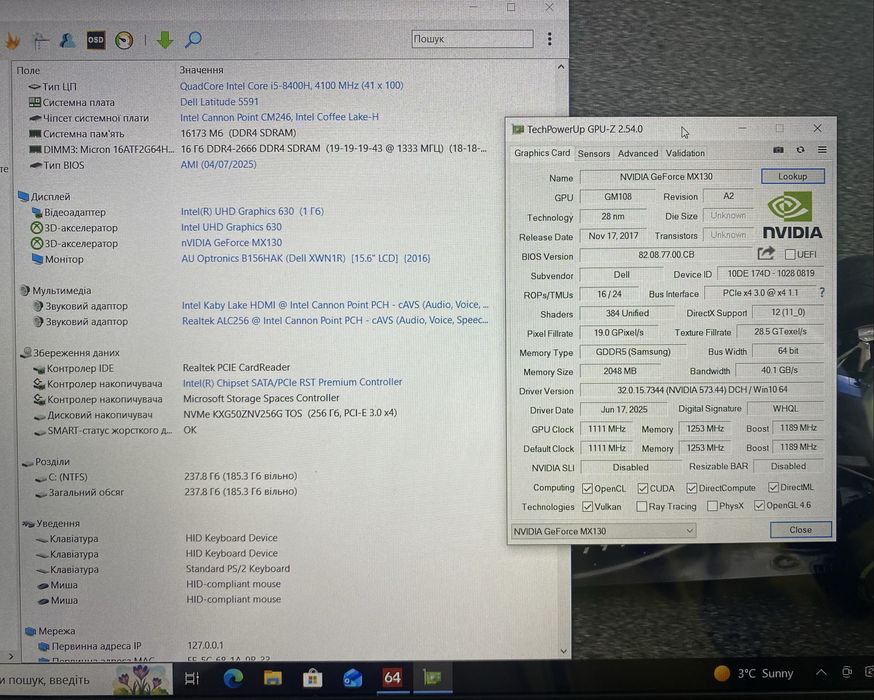Open the nVIDIA GeForce MX130 link in AIDA64

coord(231,242)
